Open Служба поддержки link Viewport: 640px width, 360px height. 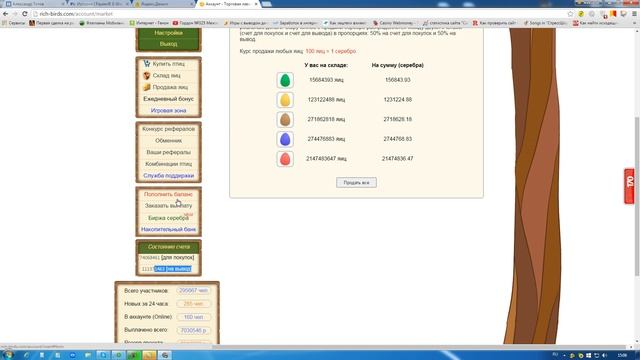click(169, 176)
